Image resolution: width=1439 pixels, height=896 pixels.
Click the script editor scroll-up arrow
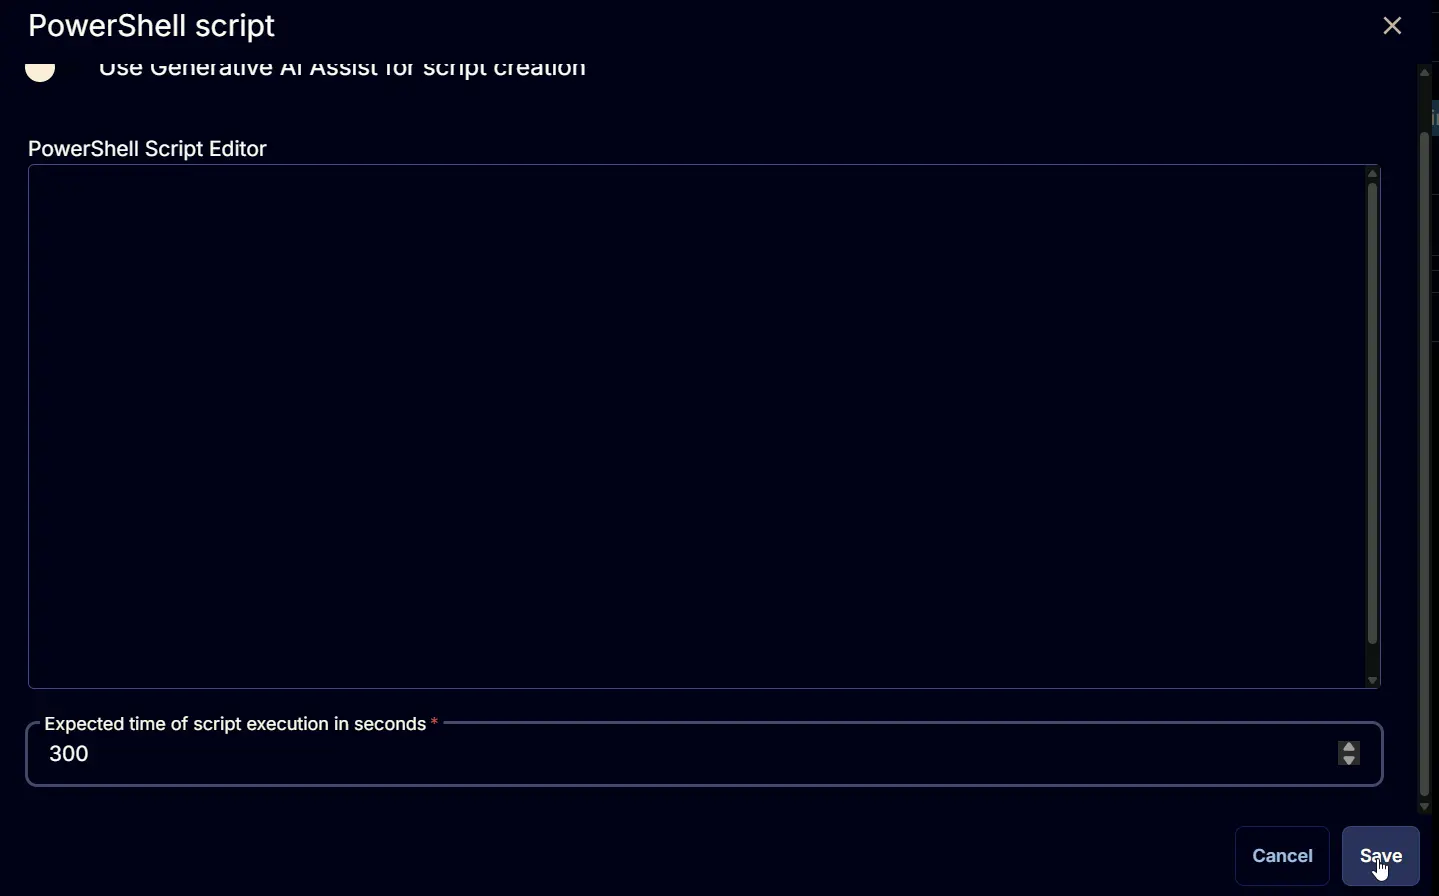click(x=1374, y=174)
